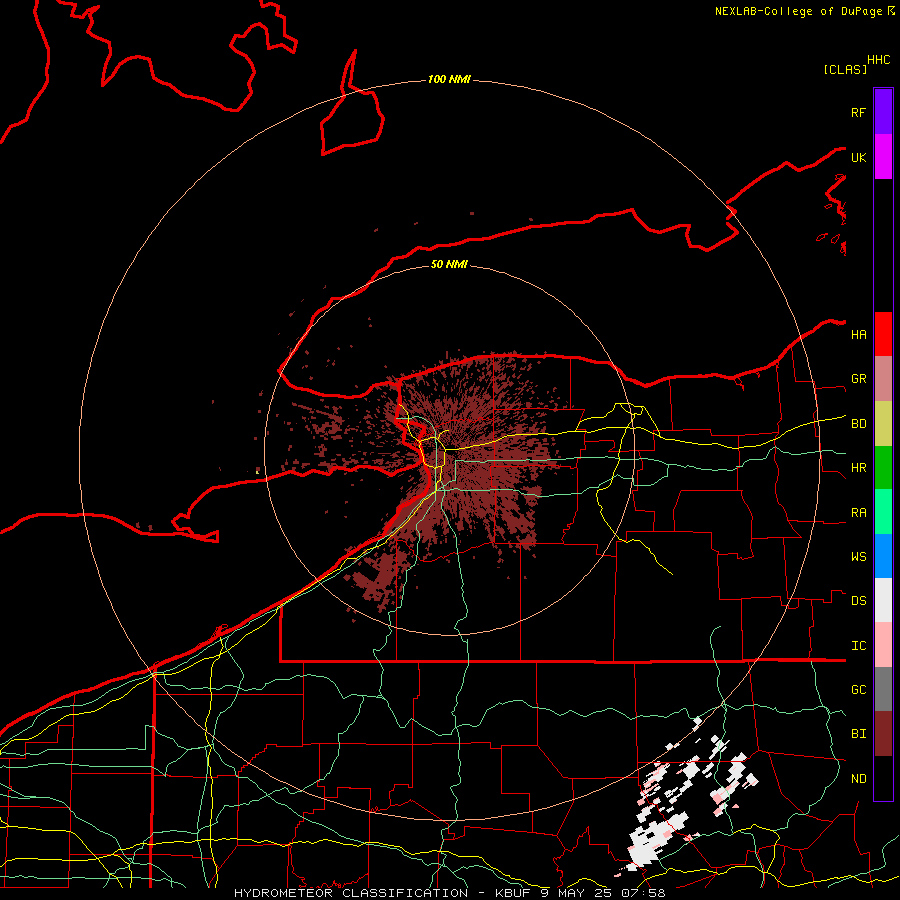The width and height of the screenshot is (900, 900).
Task: Click the HYDROMETEOR CLASSIFICATION title text
Action: 351,893
